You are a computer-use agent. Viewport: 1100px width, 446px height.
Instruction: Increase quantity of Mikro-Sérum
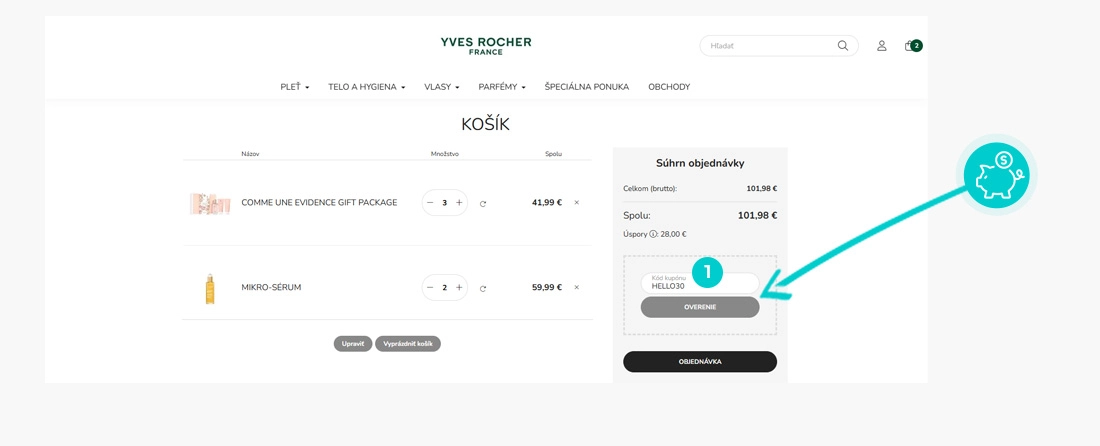(x=459, y=288)
